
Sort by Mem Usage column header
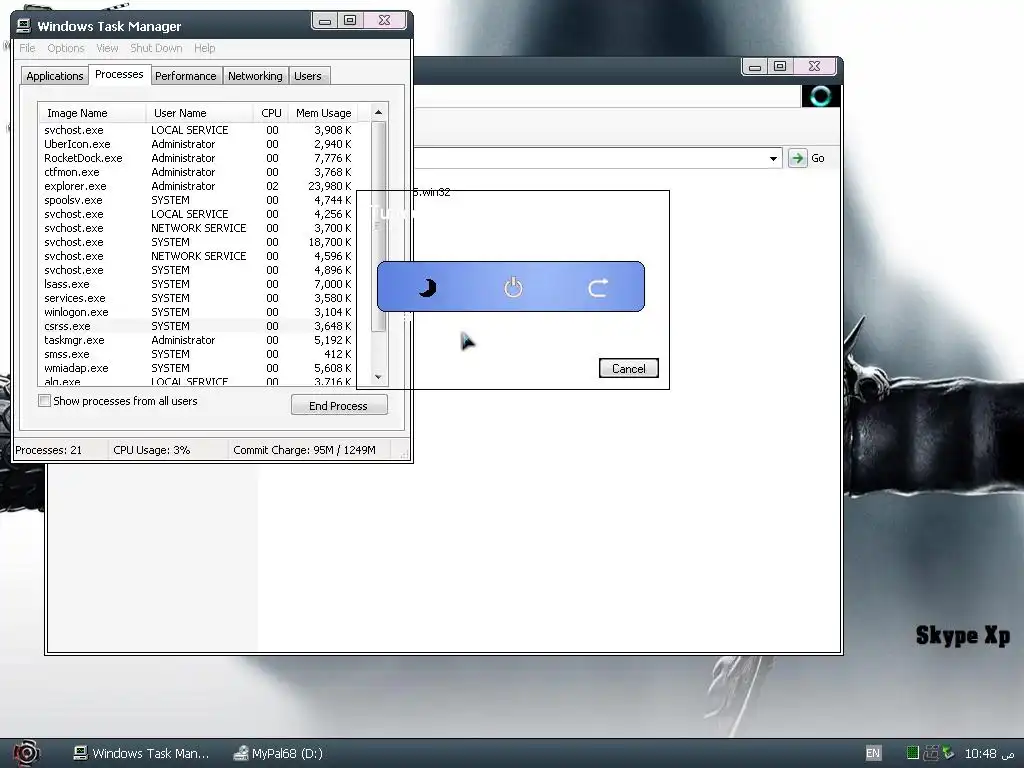point(324,113)
